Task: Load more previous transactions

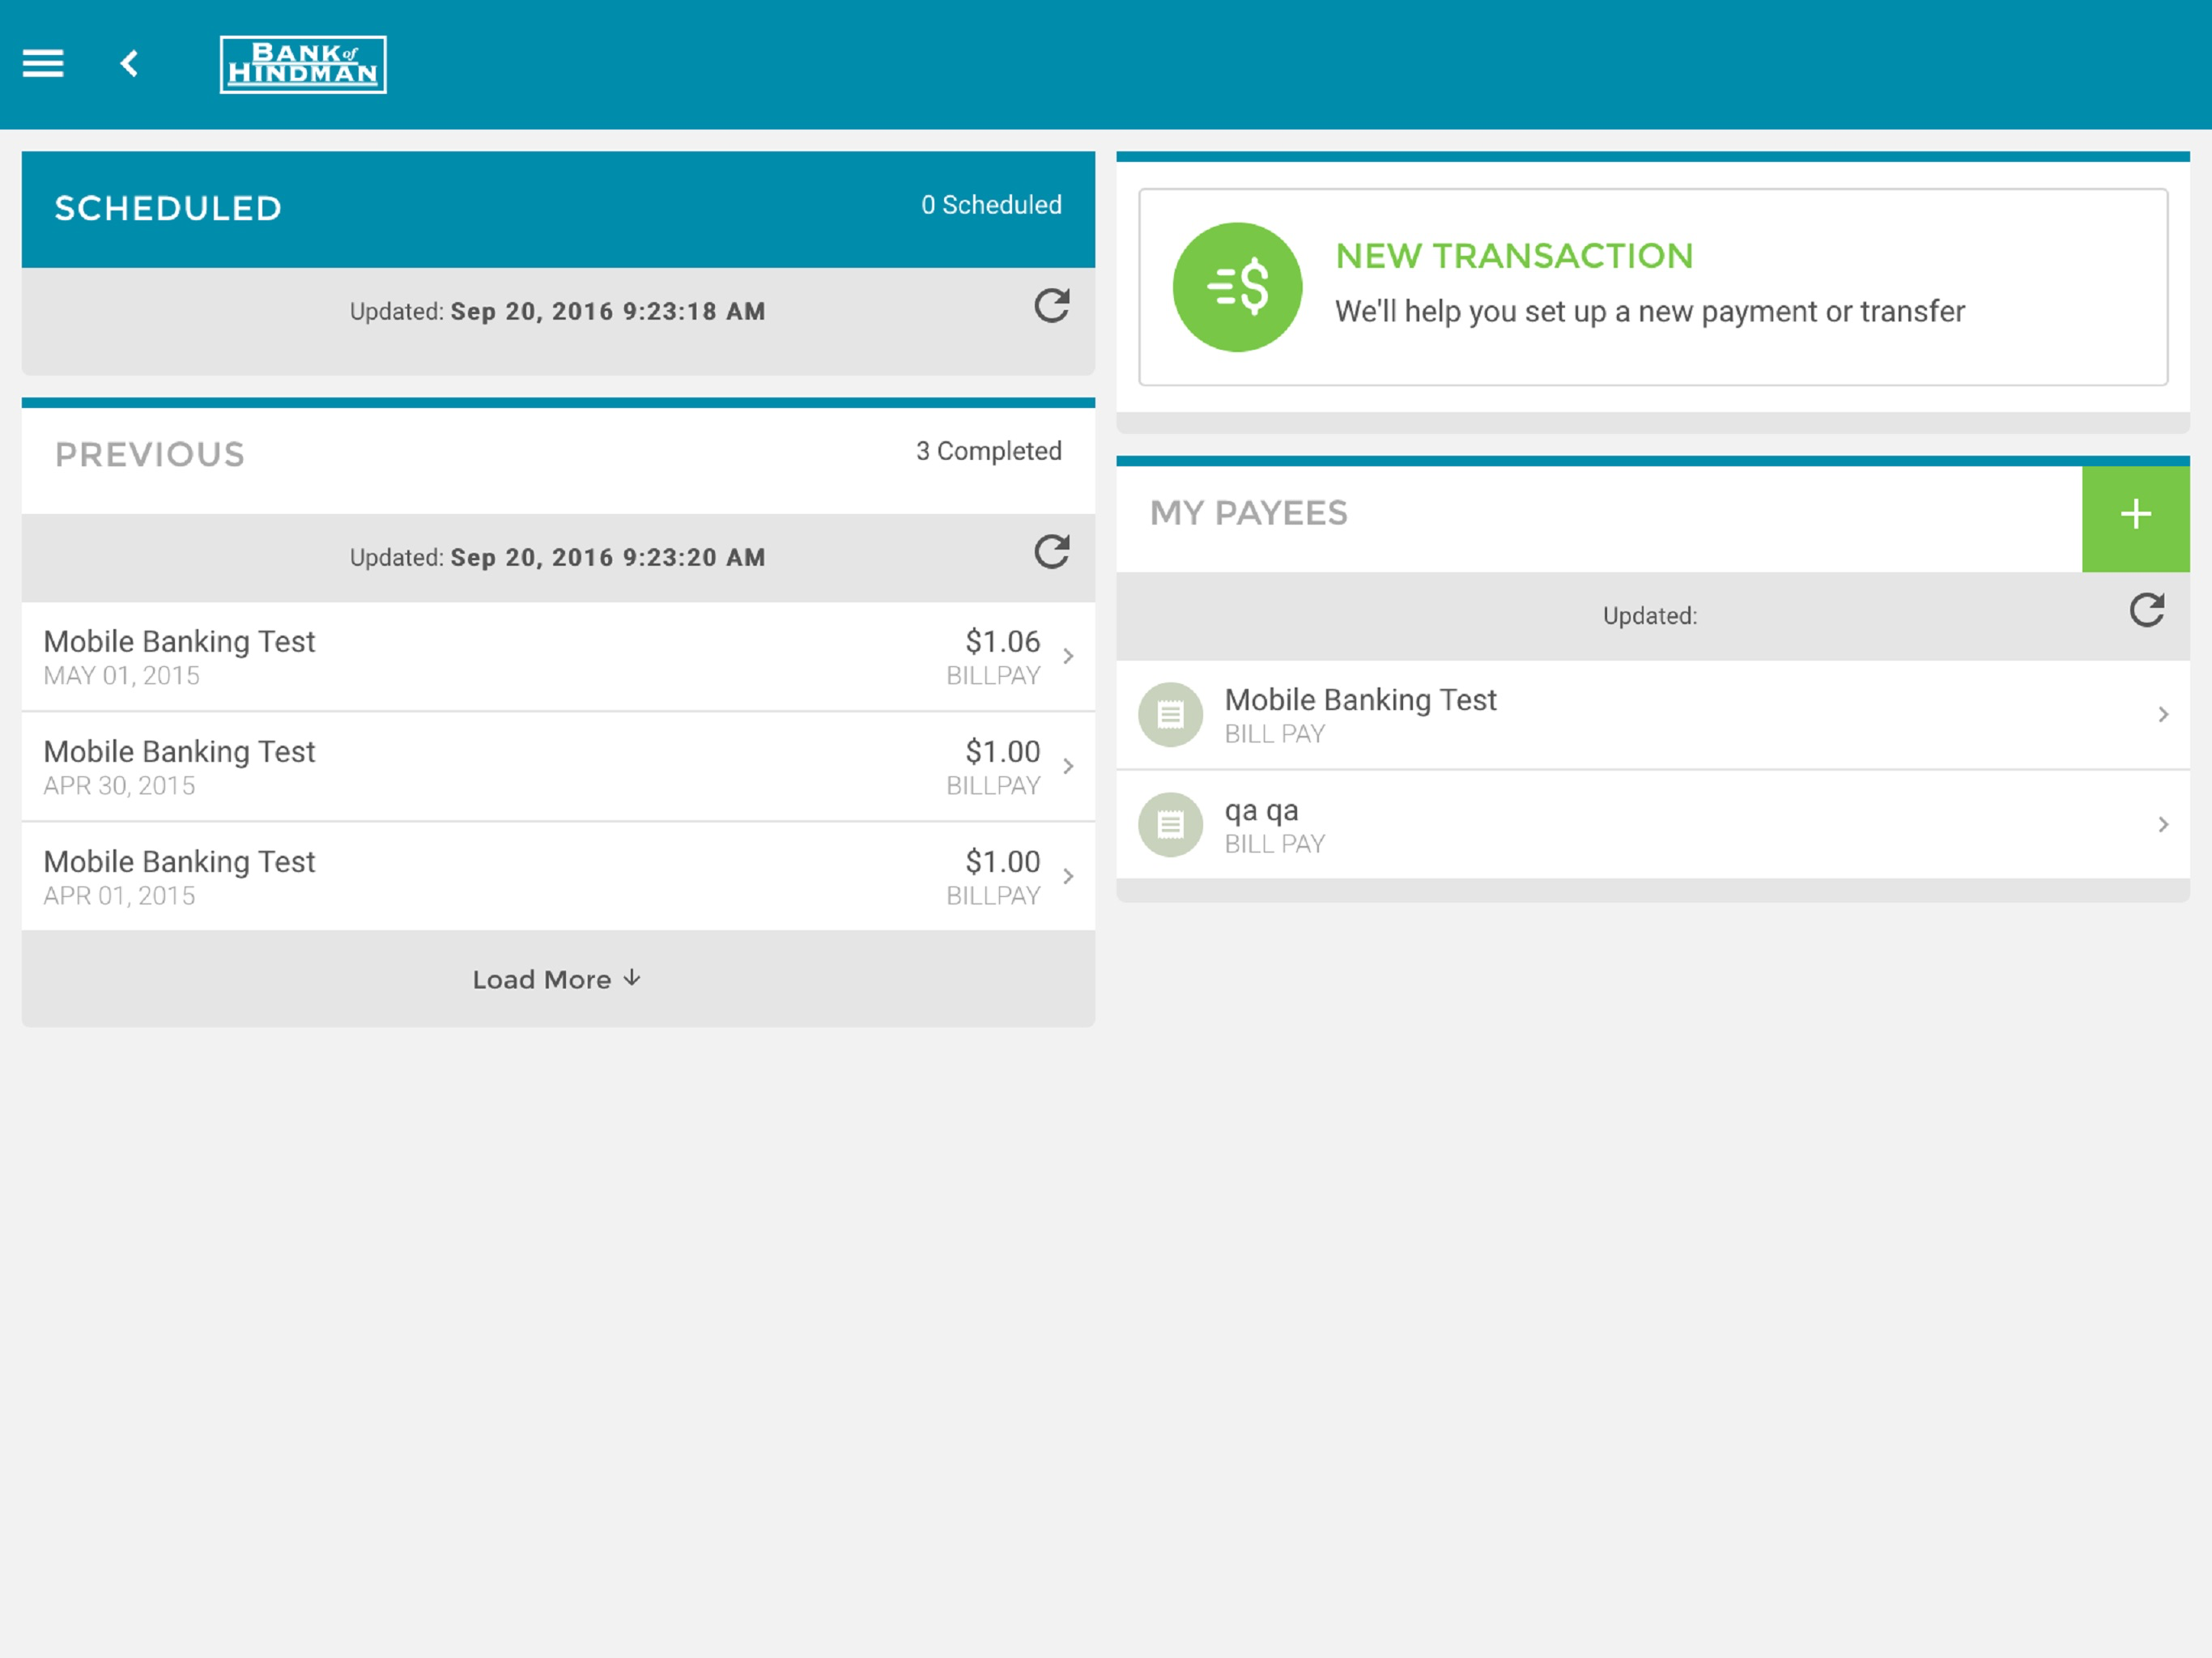Action: 558,979
